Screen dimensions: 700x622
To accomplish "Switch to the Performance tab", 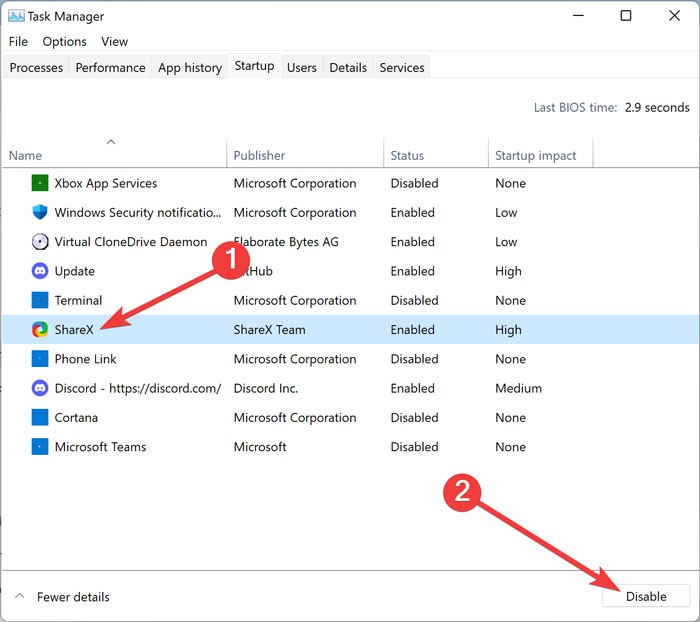I will pyautogui.click(x=110, y=67).
